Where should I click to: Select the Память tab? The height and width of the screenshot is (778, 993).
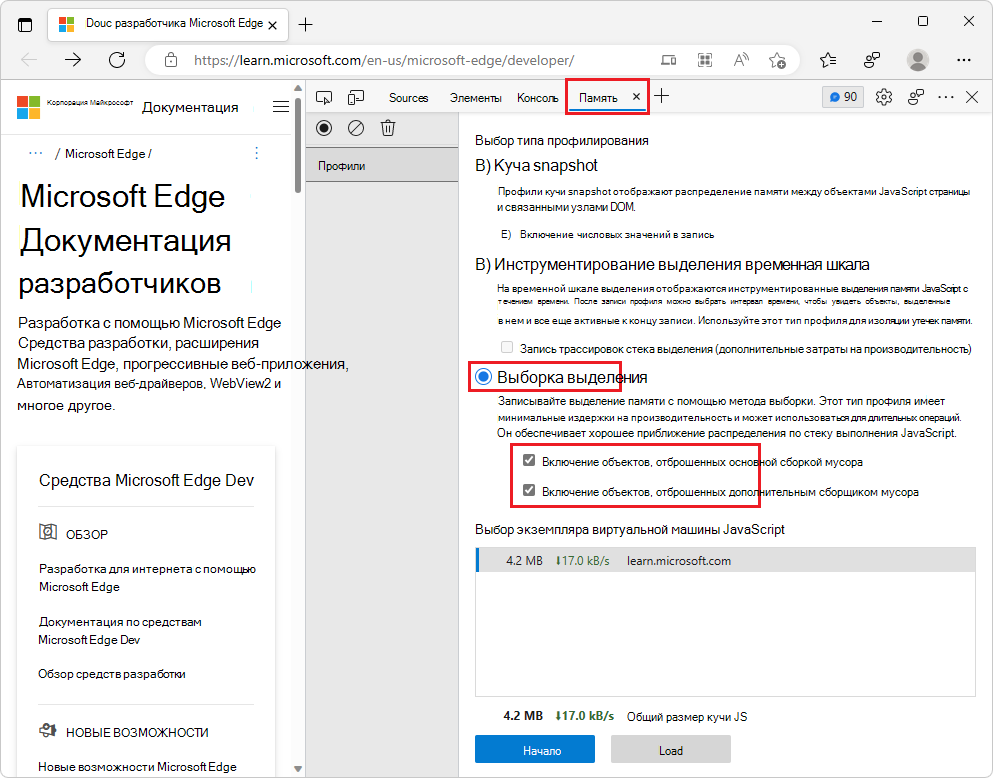(598, 97)
